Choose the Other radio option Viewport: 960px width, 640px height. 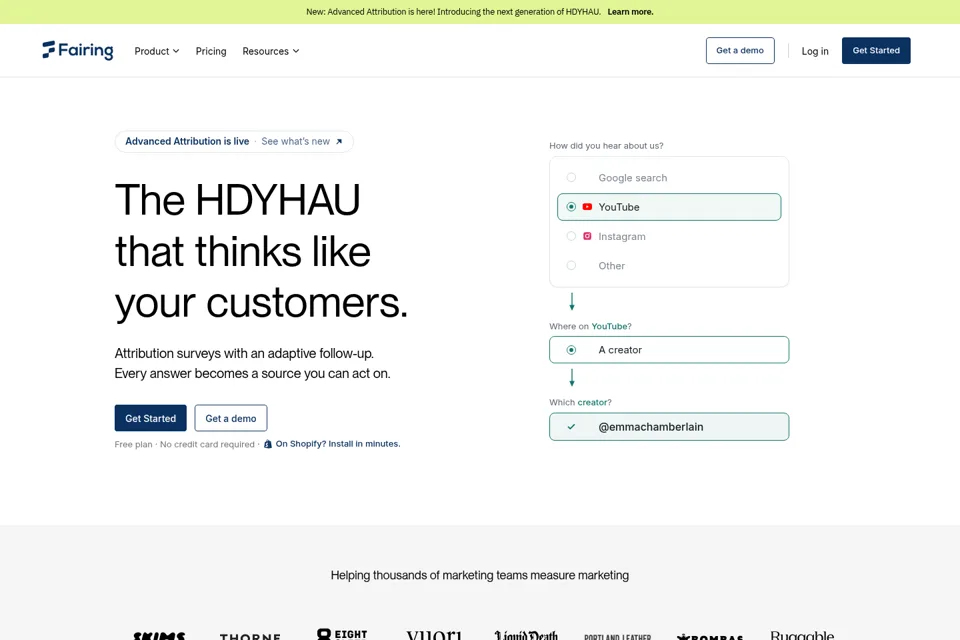(x=571, y=266)
